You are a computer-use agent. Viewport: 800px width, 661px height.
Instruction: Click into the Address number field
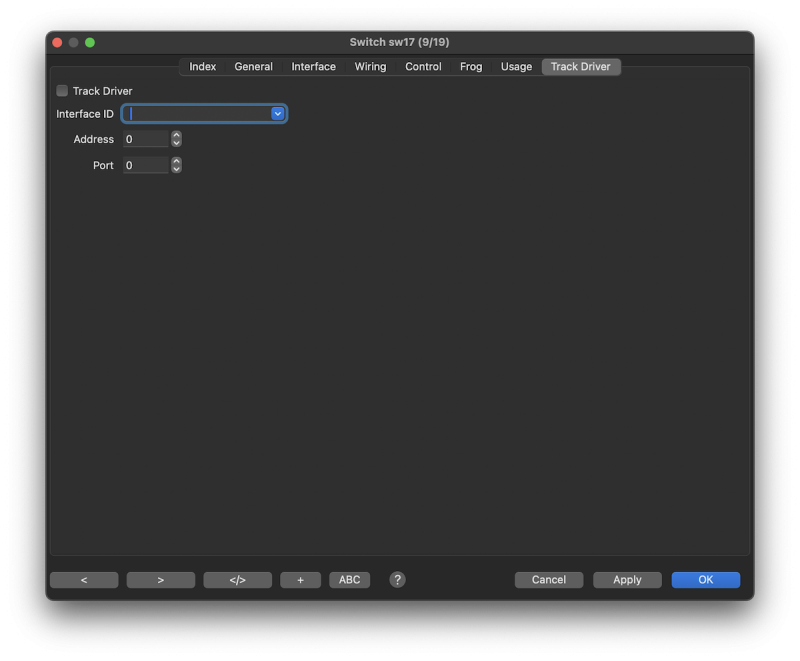146,139
